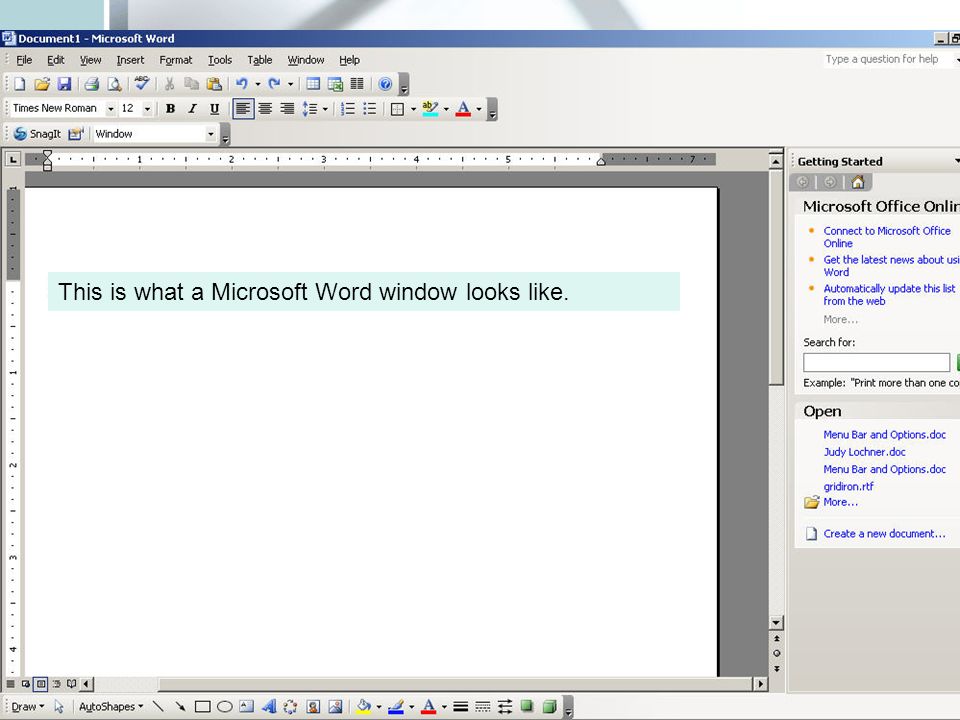Open Microsoft Word Help icon

click(385, 84)
